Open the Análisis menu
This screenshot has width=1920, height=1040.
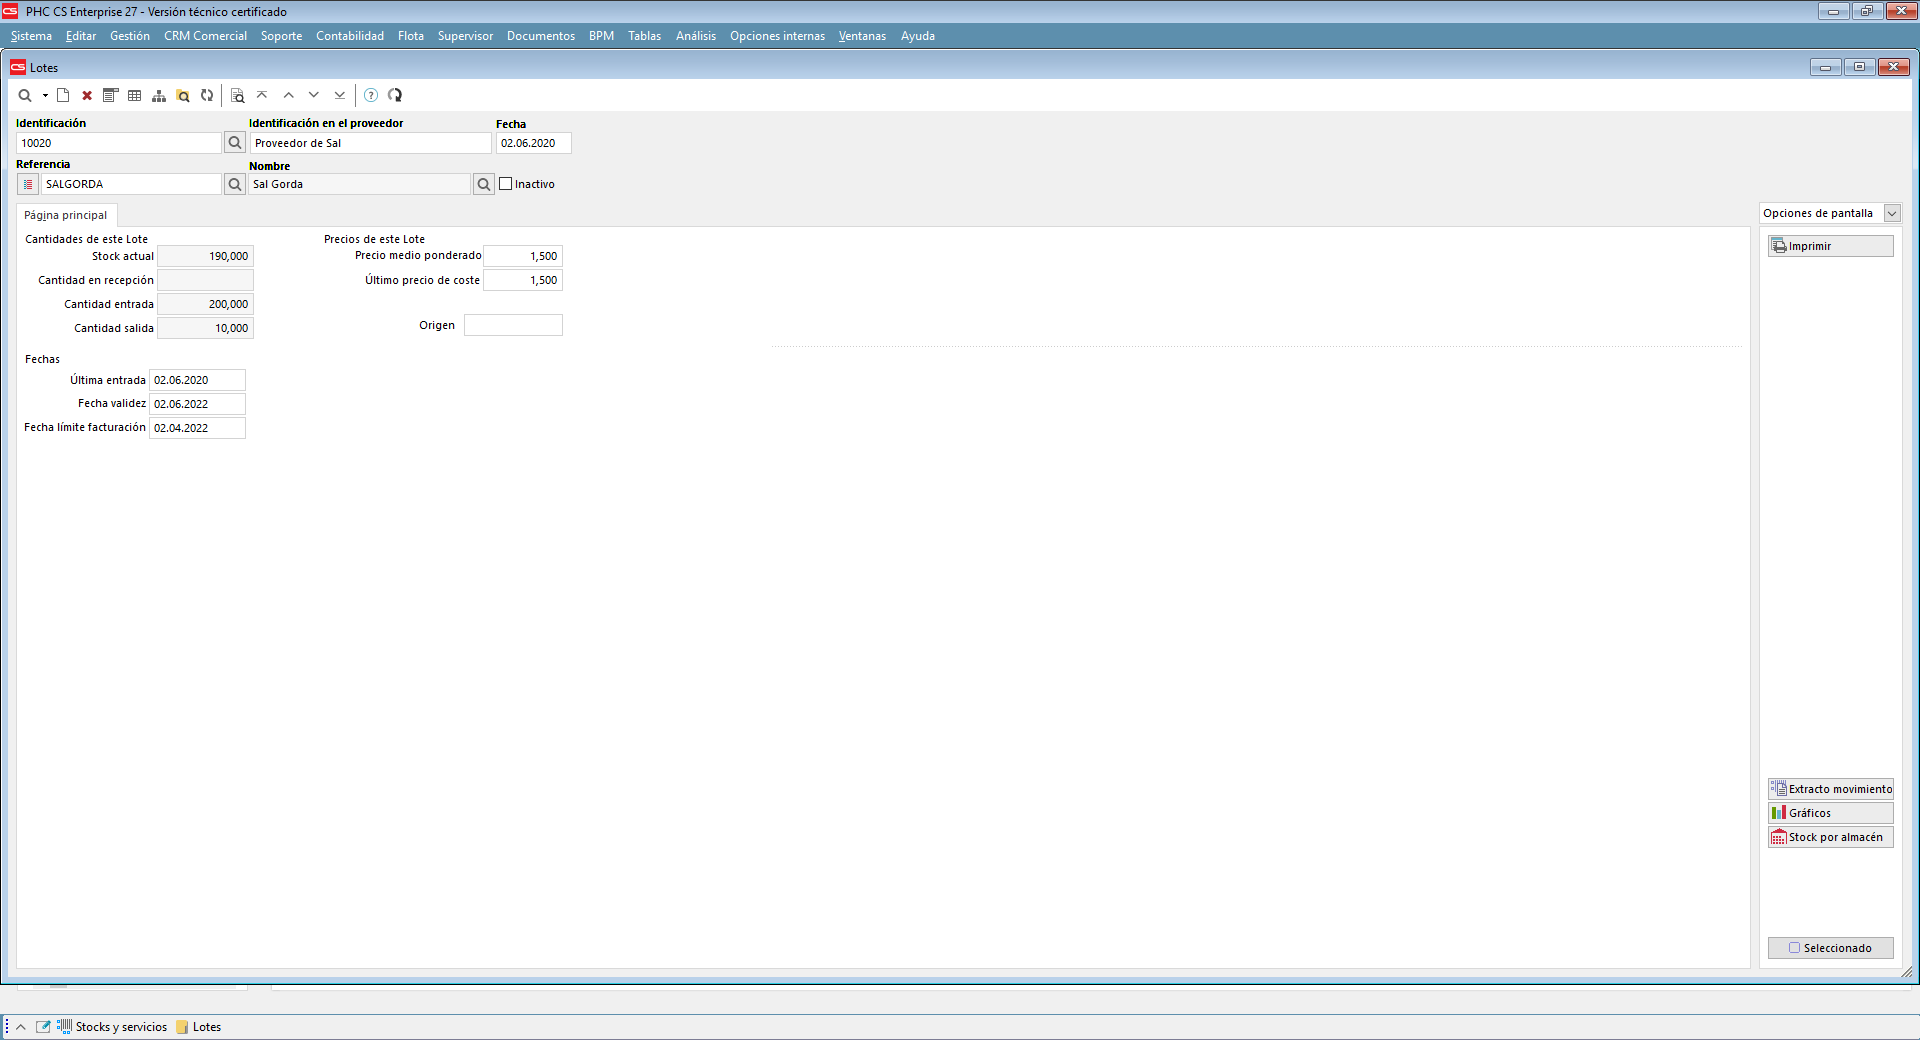click(x=696, y=36)
